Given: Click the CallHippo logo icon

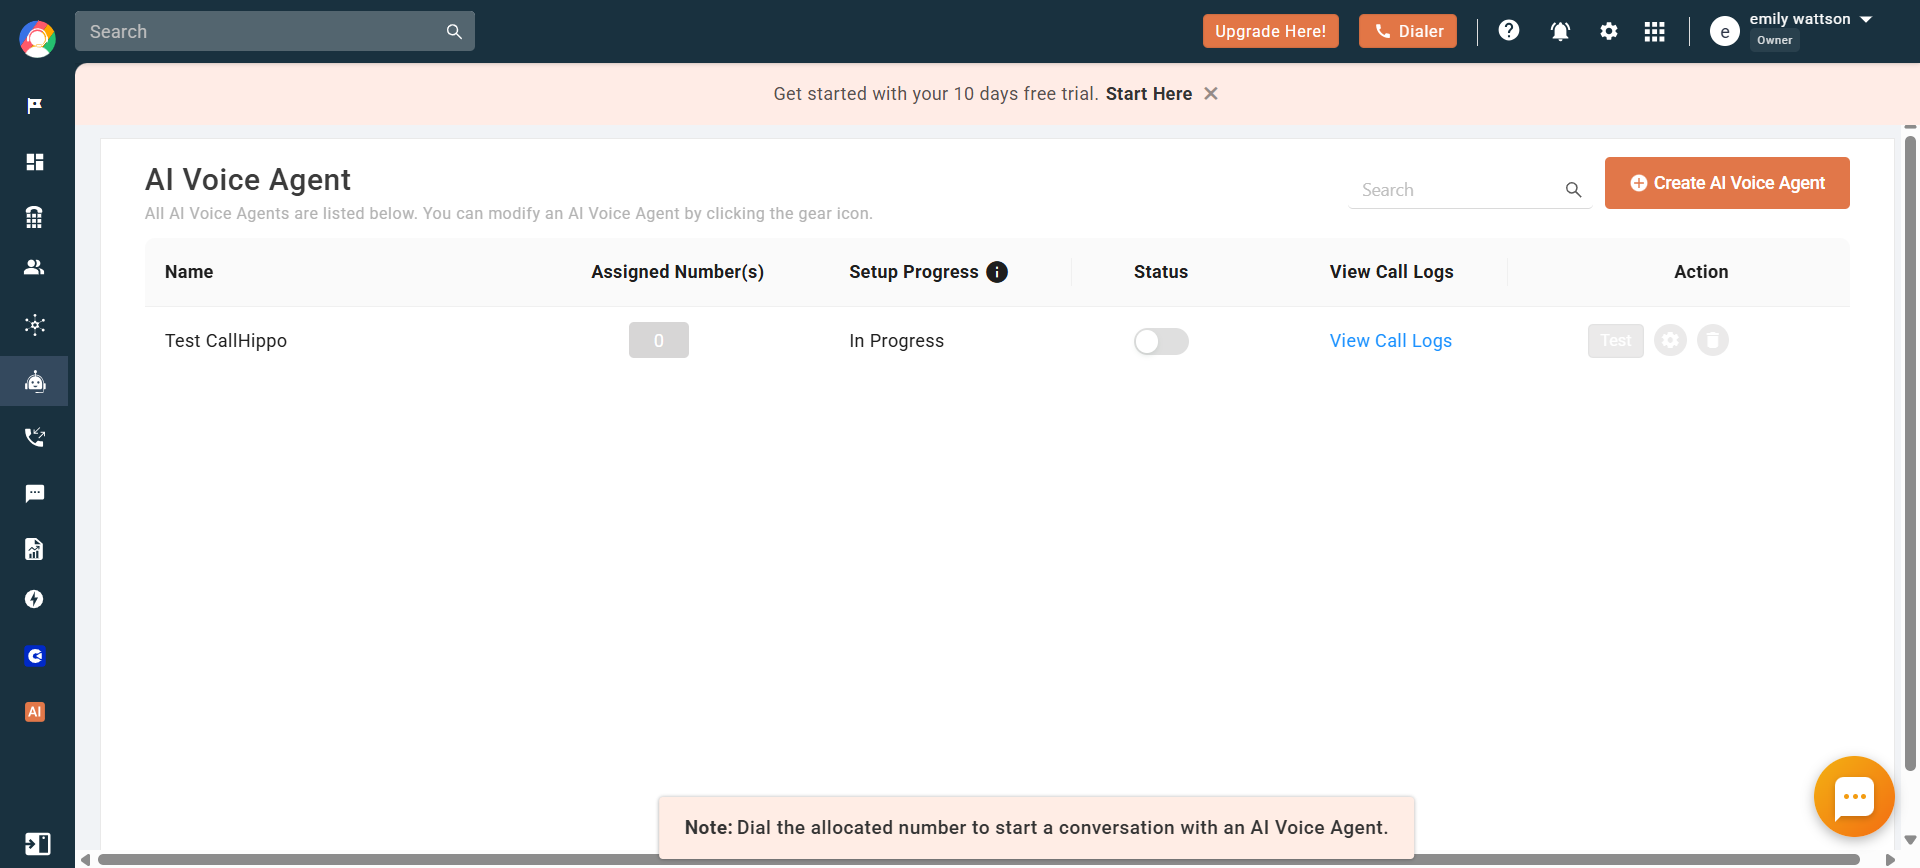Looking at the screenshot, I should click(37, 39).
